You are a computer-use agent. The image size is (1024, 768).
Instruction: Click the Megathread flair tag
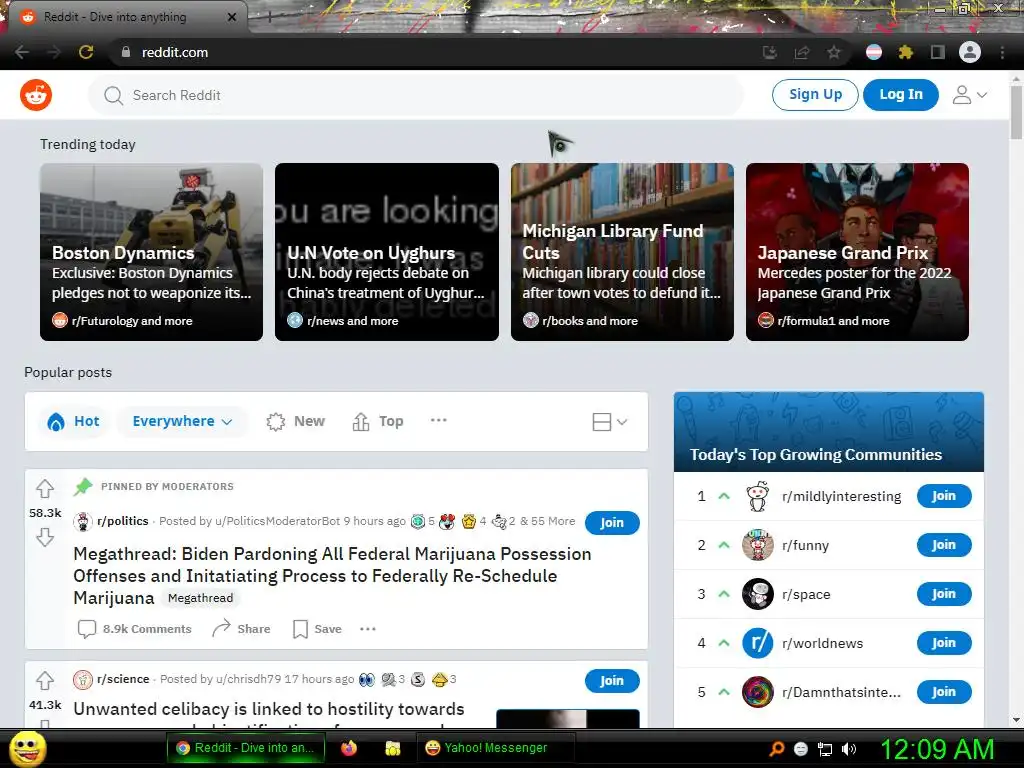(200, 598)
